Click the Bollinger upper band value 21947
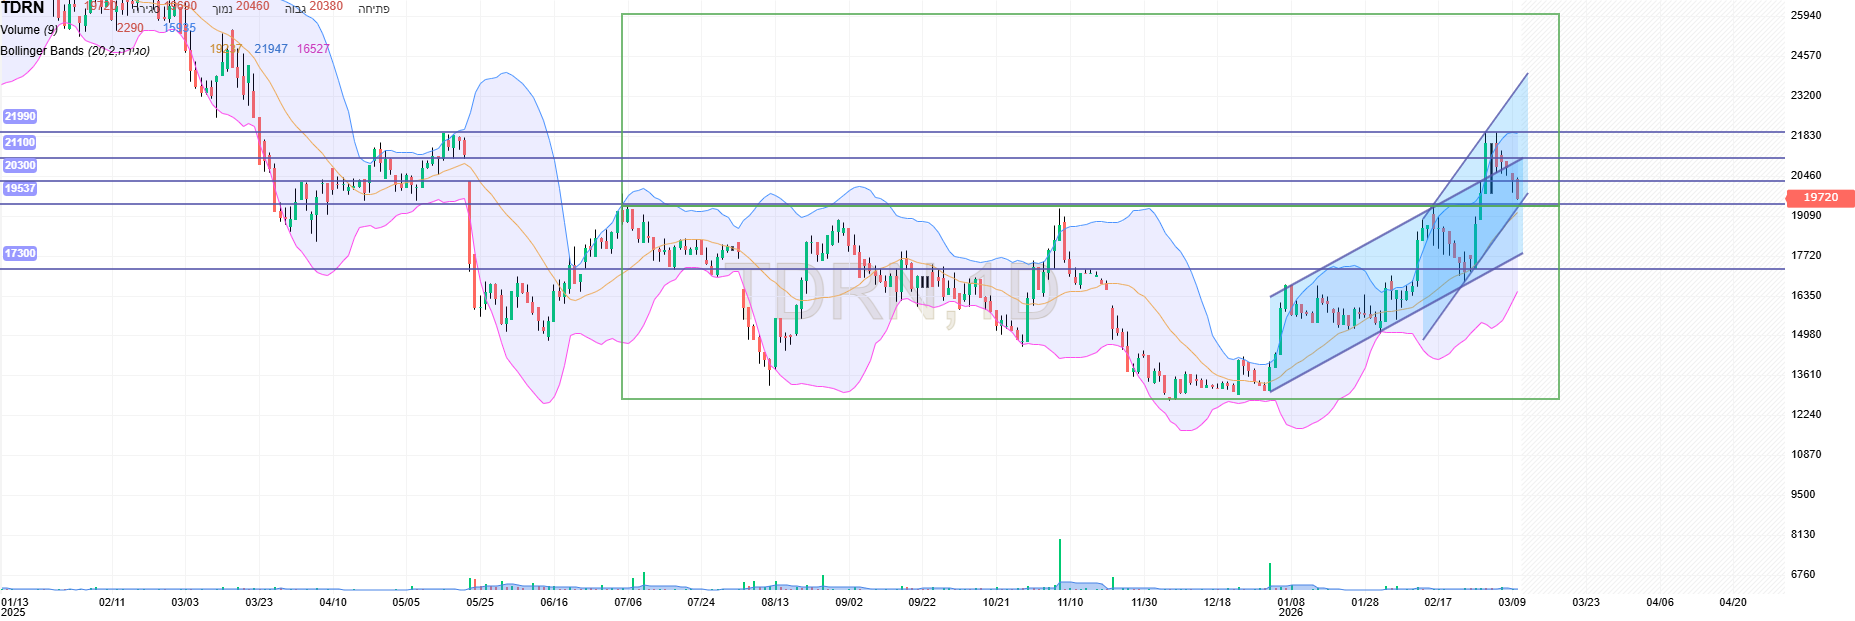Image resolution: width=1855 pixels, height=621 pixels. [271, 49]
